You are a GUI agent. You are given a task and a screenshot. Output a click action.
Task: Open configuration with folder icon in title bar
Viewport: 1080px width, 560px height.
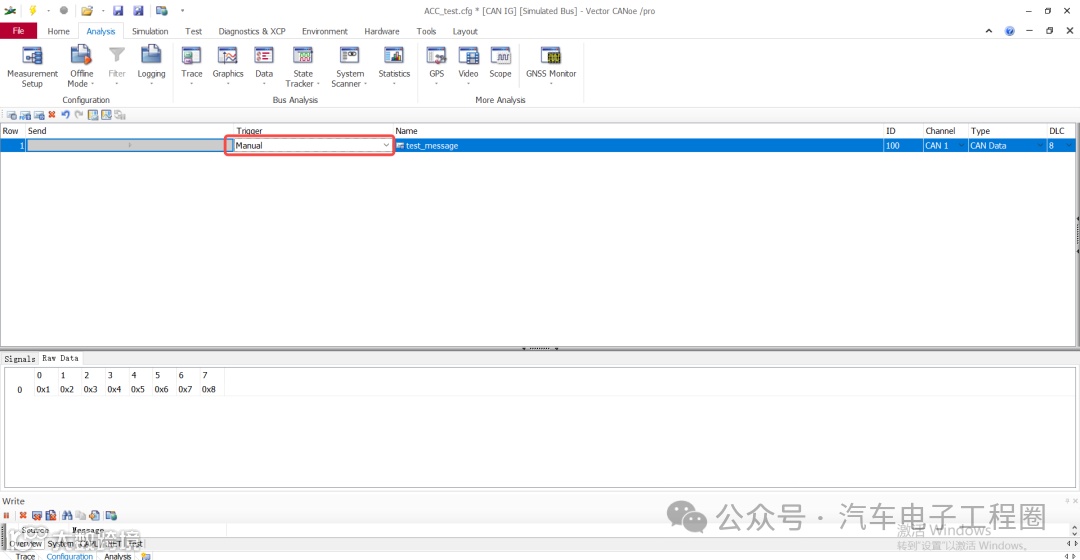87,10
